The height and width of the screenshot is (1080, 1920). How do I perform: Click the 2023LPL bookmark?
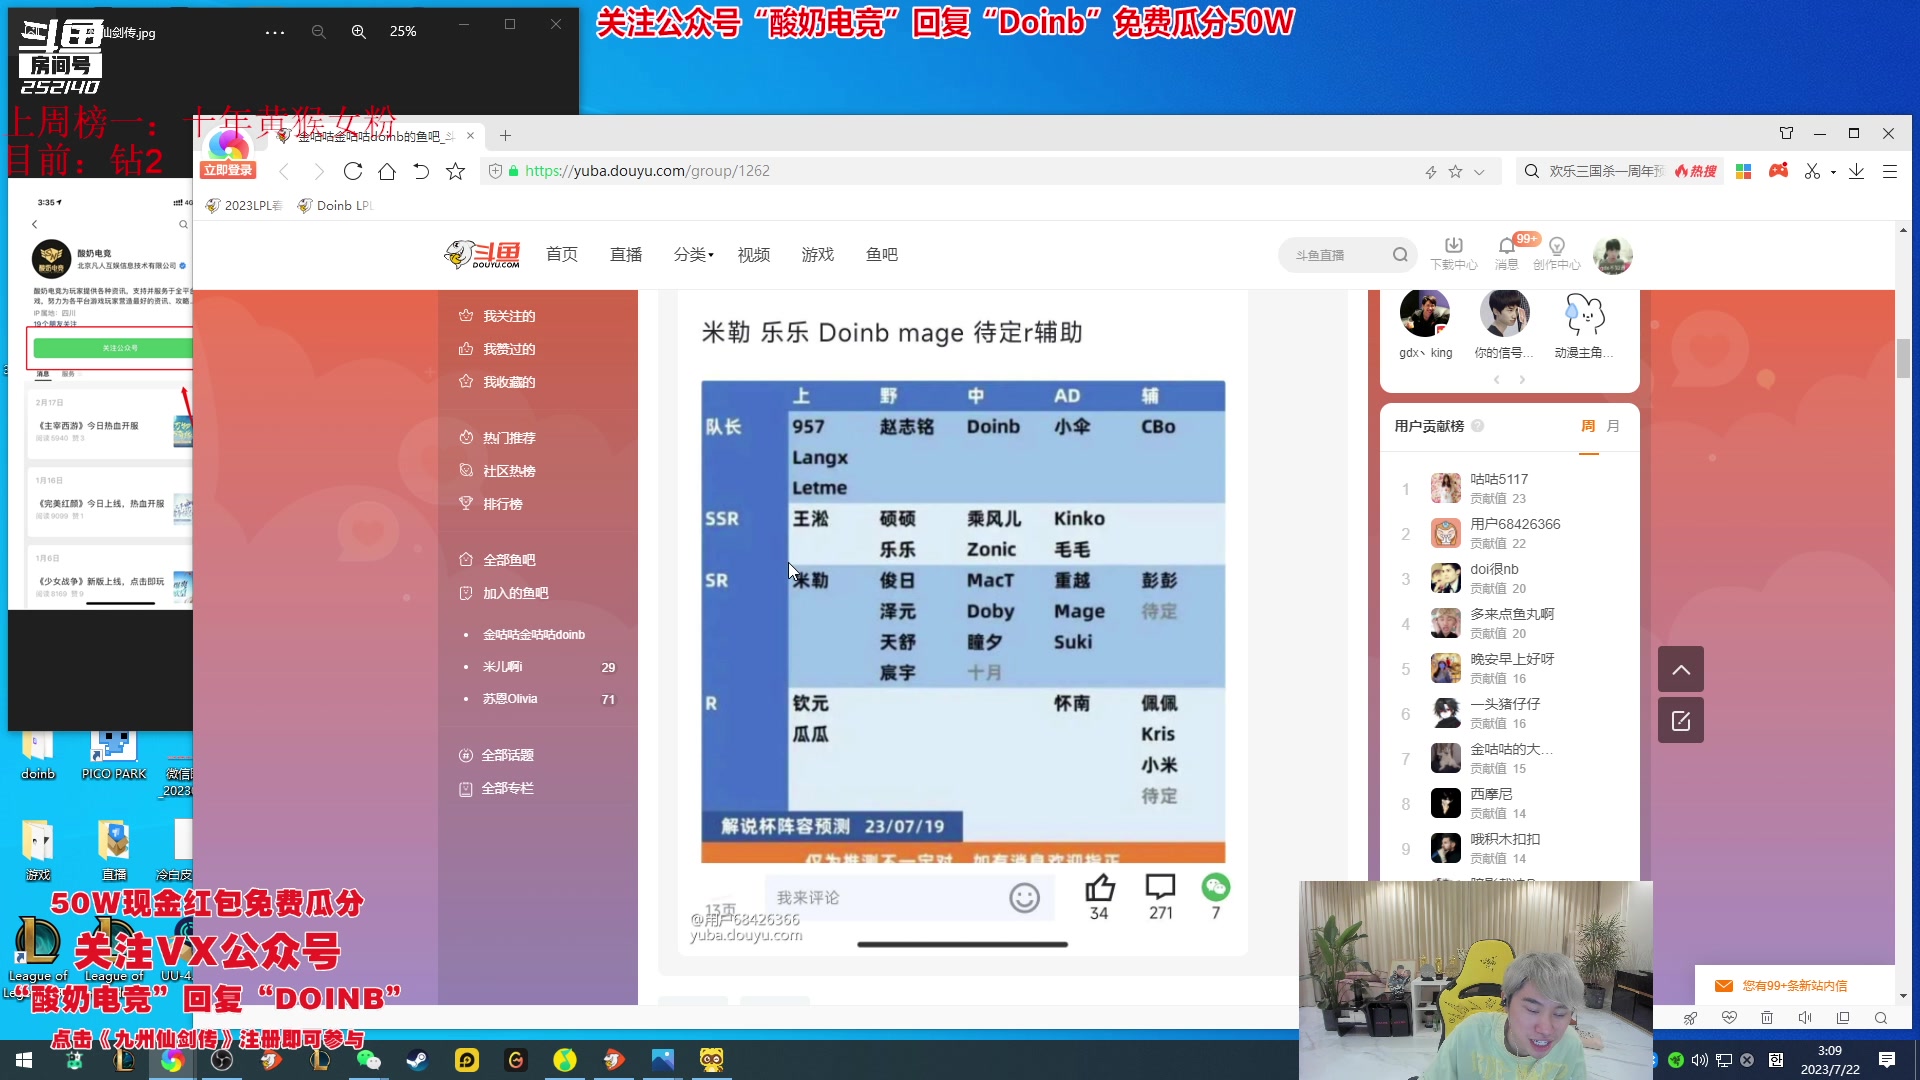coord(244,205)
